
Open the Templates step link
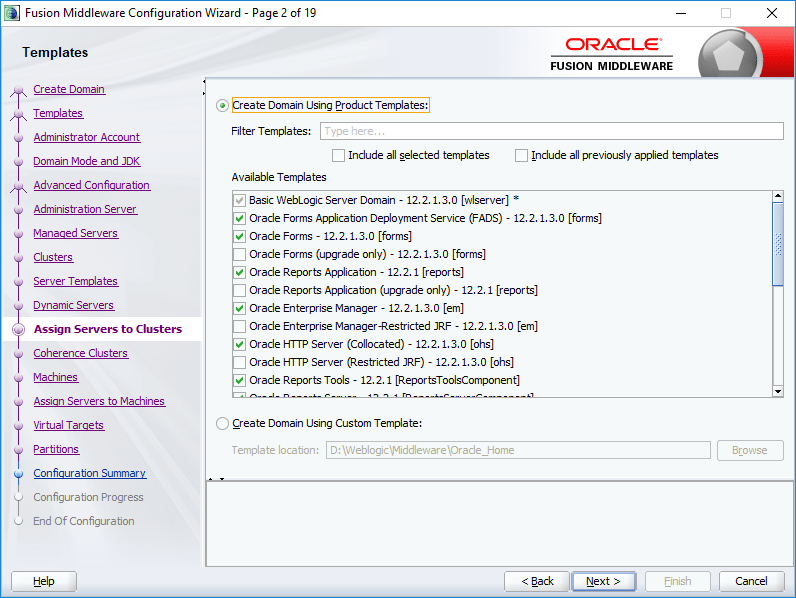coord(58,113)
